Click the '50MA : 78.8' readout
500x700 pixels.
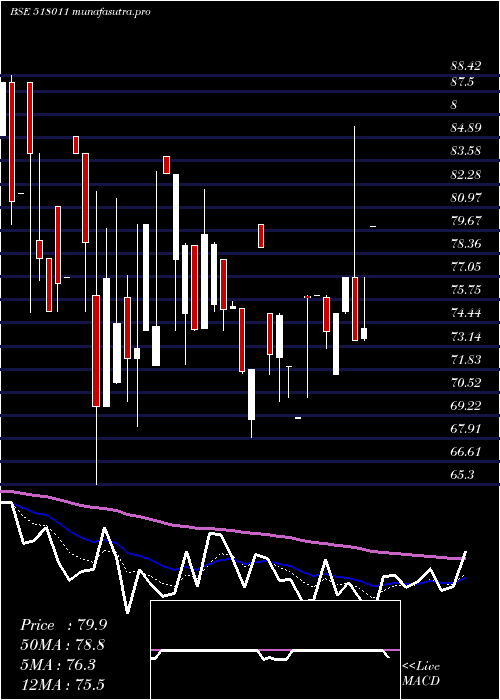[x=64, y=645]
